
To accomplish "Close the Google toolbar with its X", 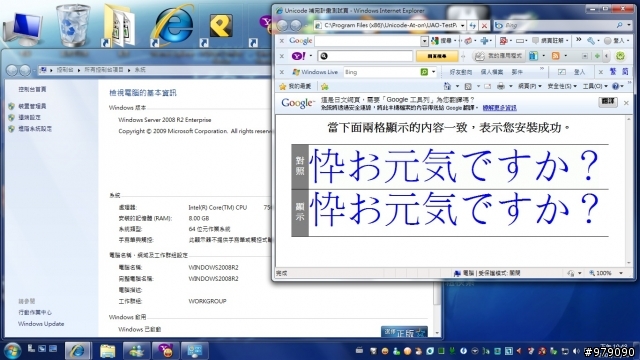I will (x=282, y=40).
